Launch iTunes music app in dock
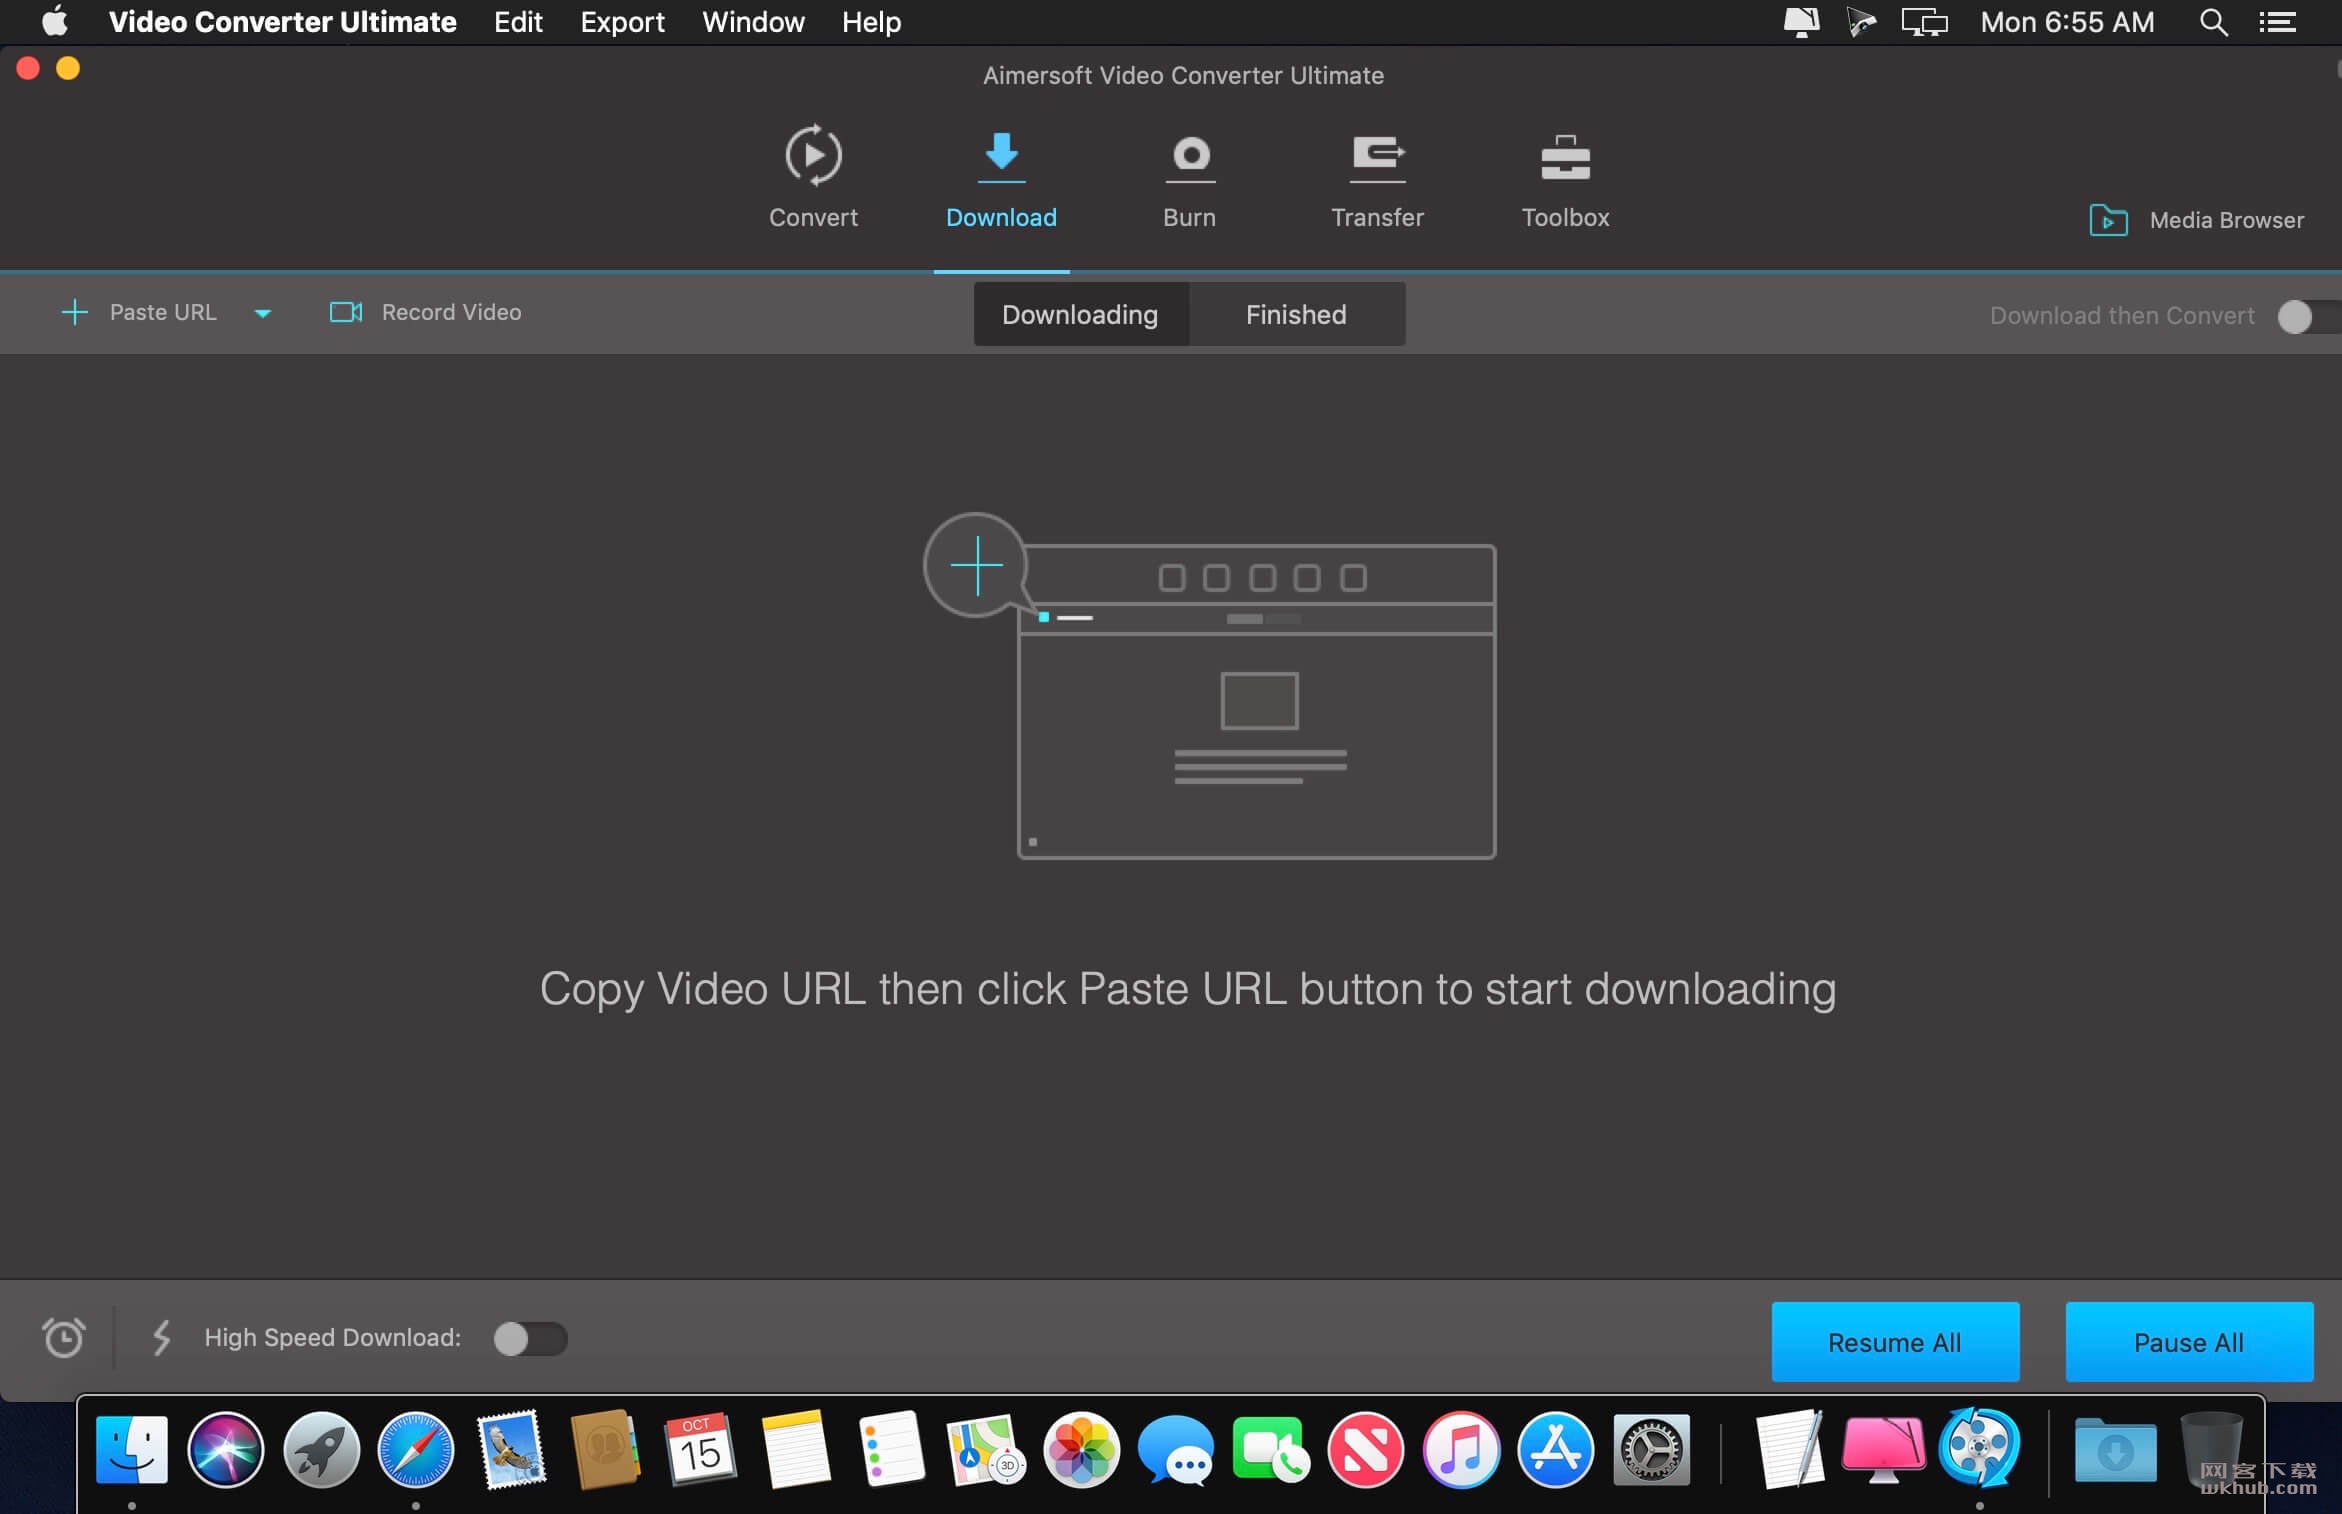The image size is (2342, 1514). pyautogui.click(x=1461, y=1449)
